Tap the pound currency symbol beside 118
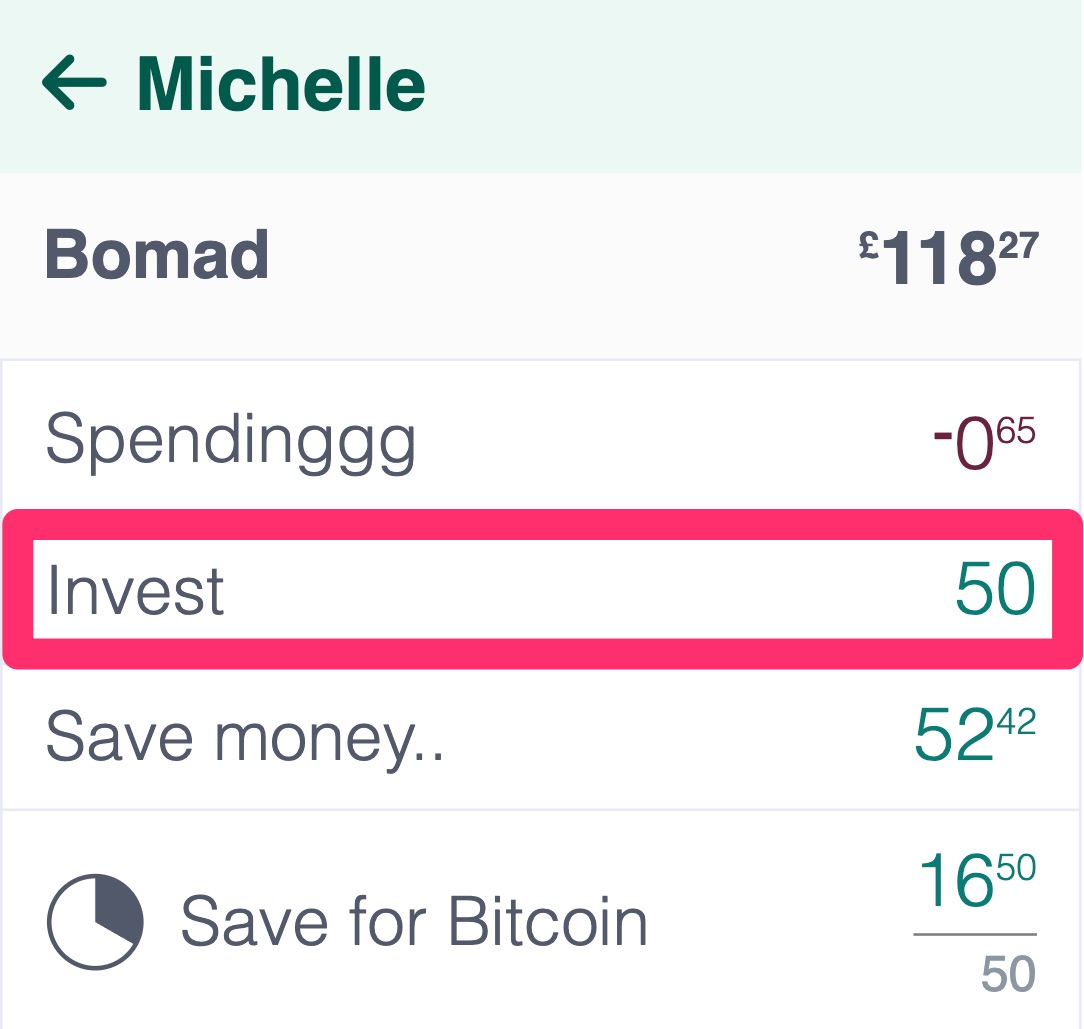 coord(868,245)
